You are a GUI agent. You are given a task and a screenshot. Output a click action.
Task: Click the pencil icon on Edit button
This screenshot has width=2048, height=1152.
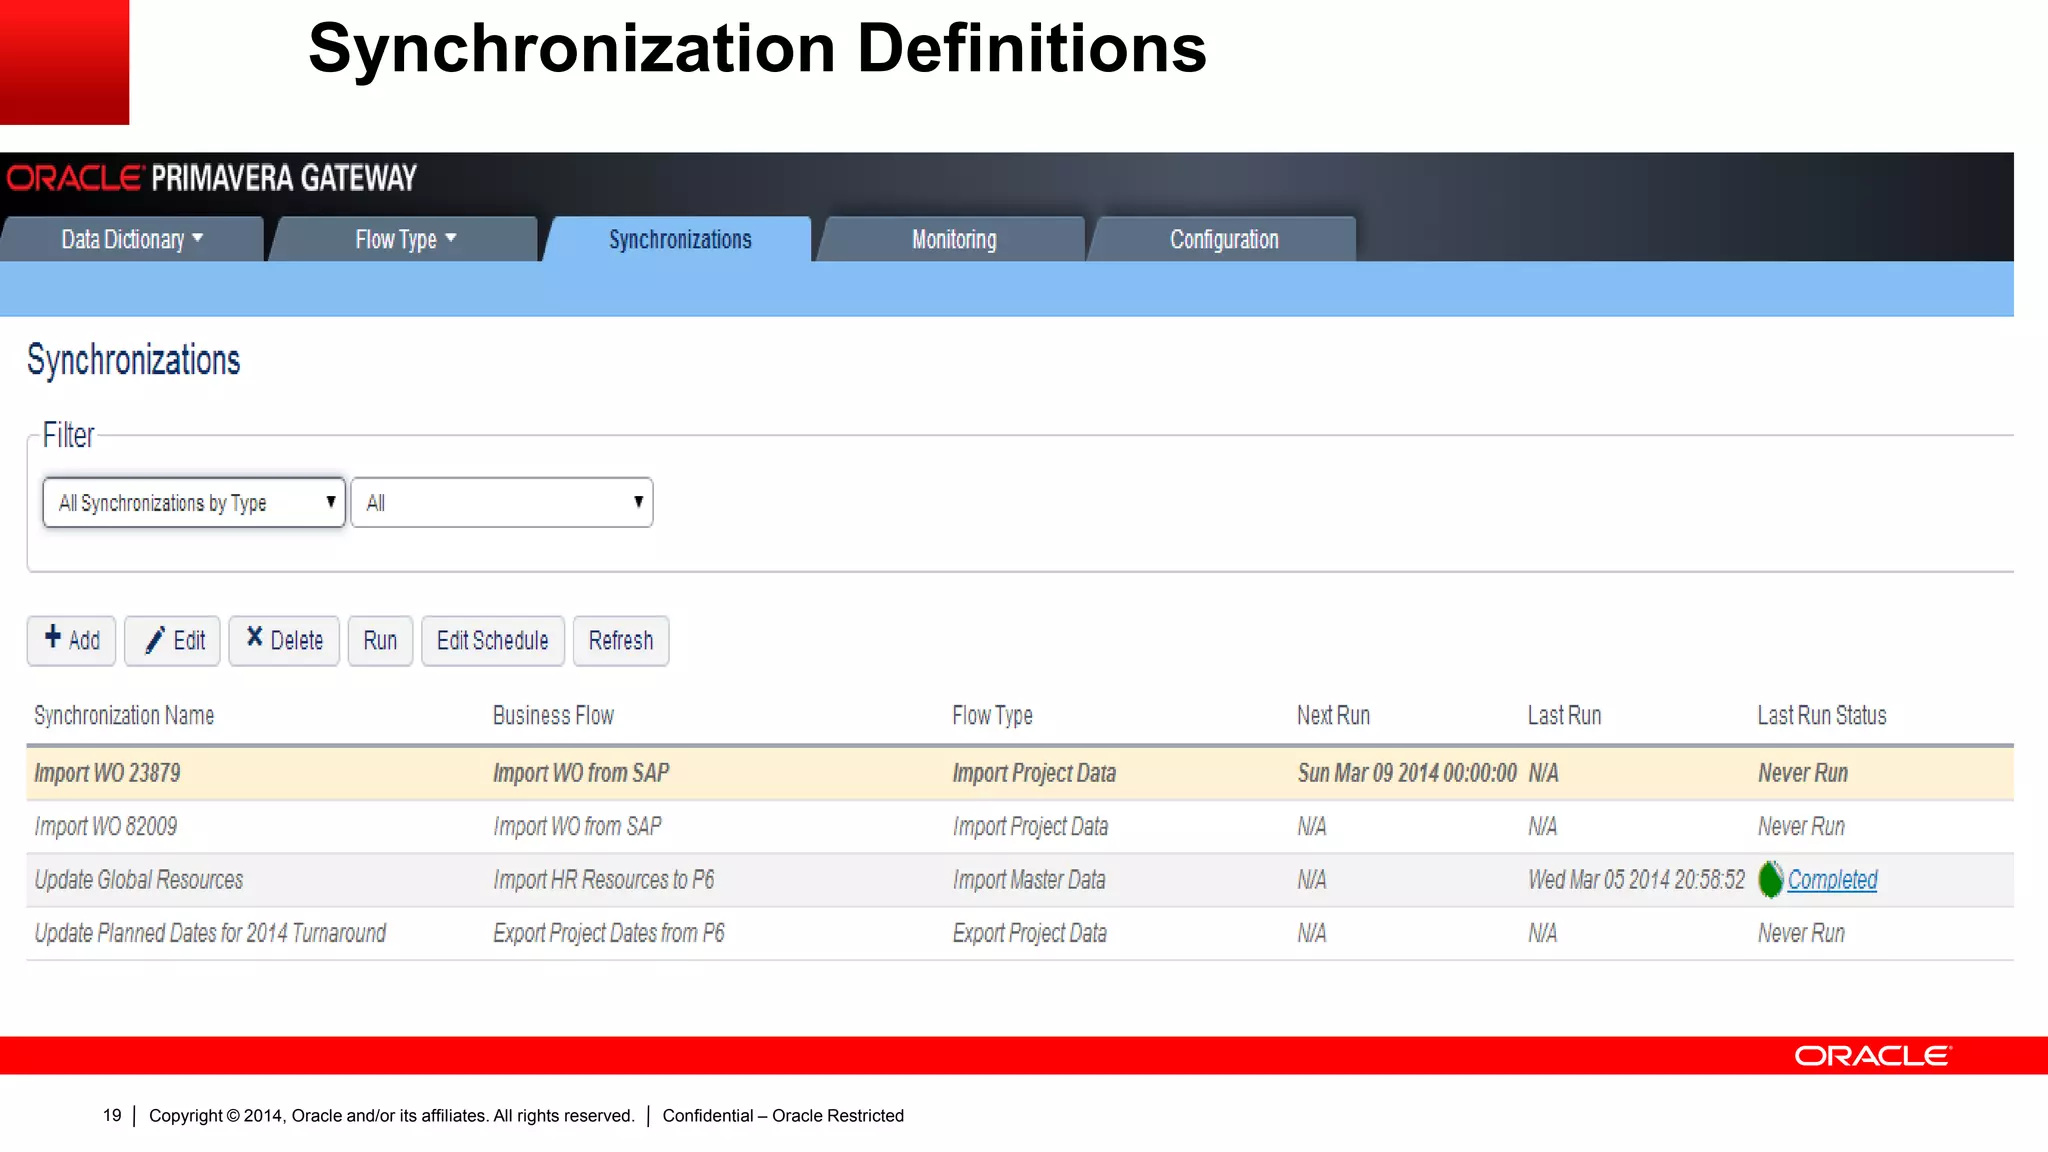coord(155,640)
